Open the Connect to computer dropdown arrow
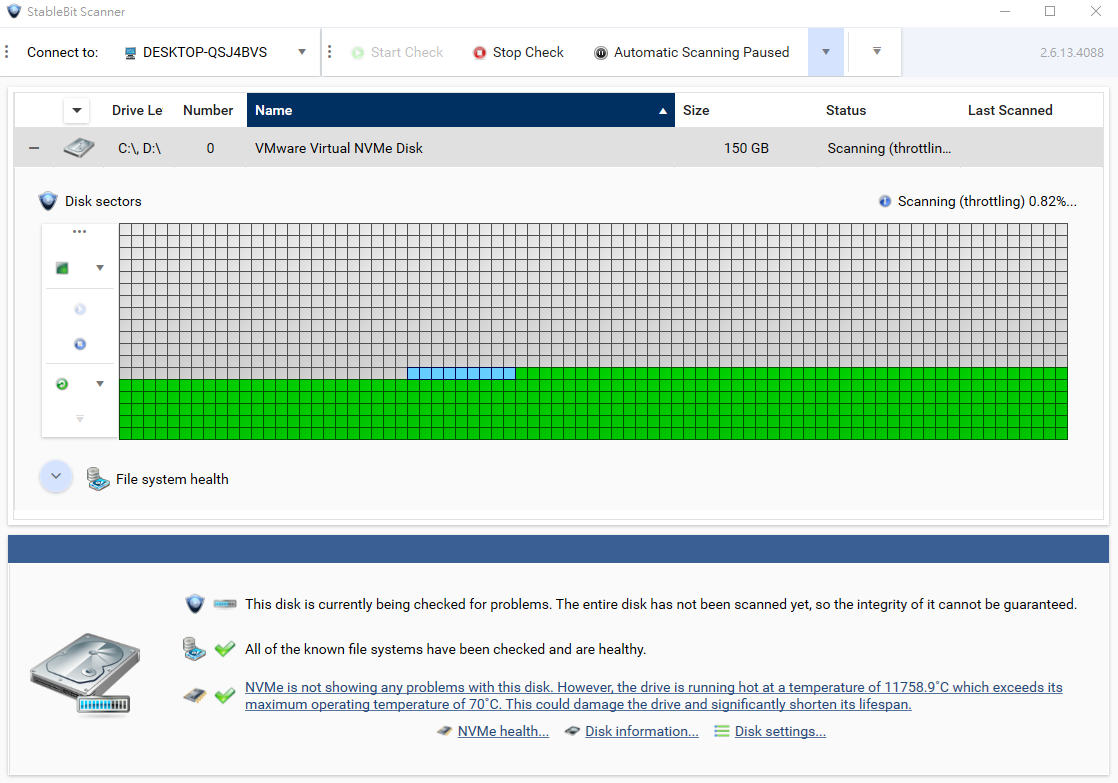The height and width of the screenshot is (783, 1118). tap(302, 52)
